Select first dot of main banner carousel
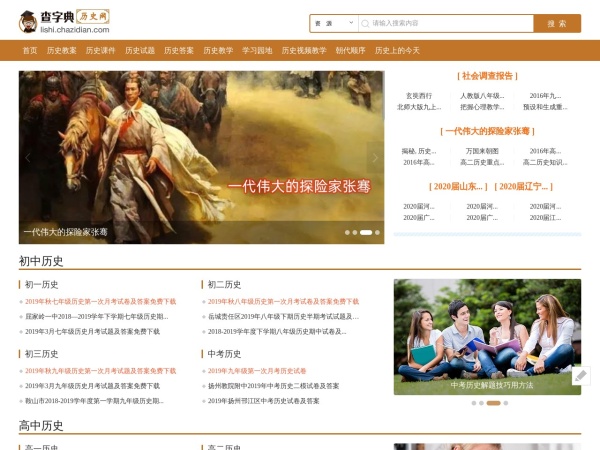Viewport: 600px width, 450px height. (x=347, y=232)
